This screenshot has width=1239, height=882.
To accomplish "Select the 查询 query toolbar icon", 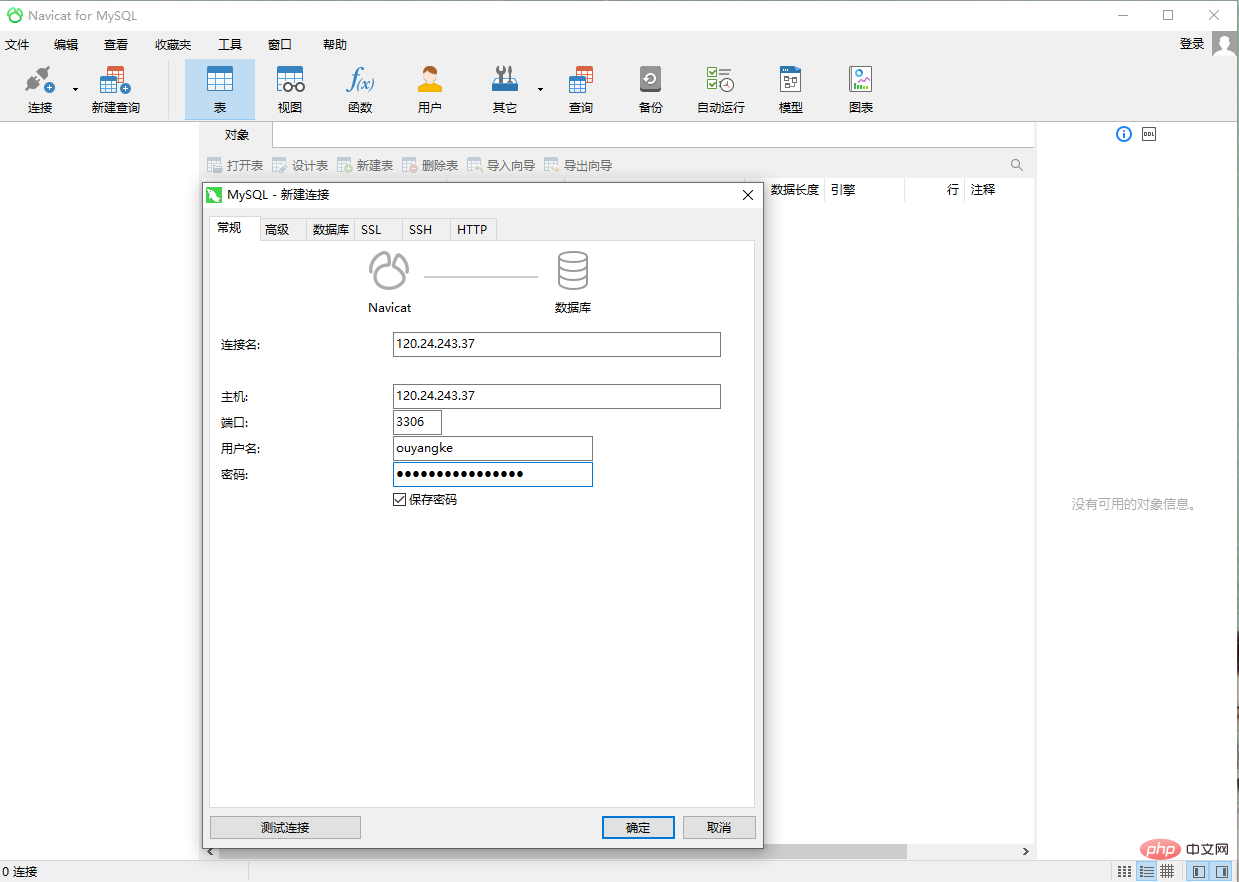I will tap(581, 89).
